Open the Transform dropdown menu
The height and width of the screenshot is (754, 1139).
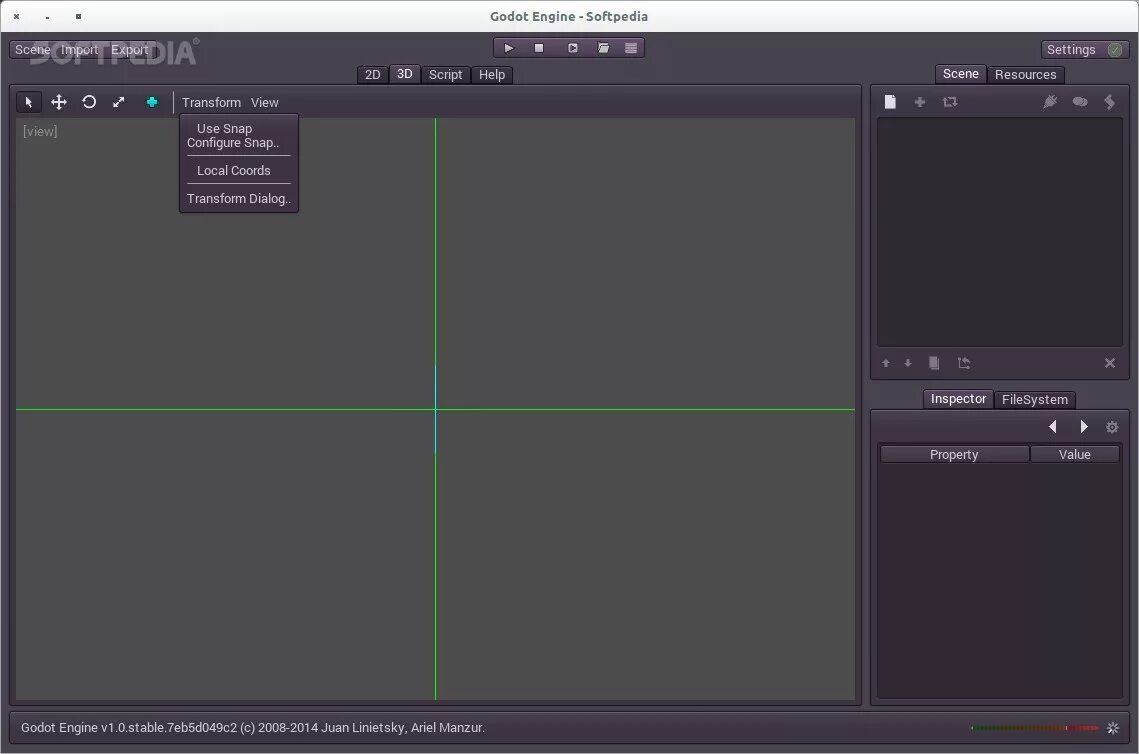tap(211, 102)
